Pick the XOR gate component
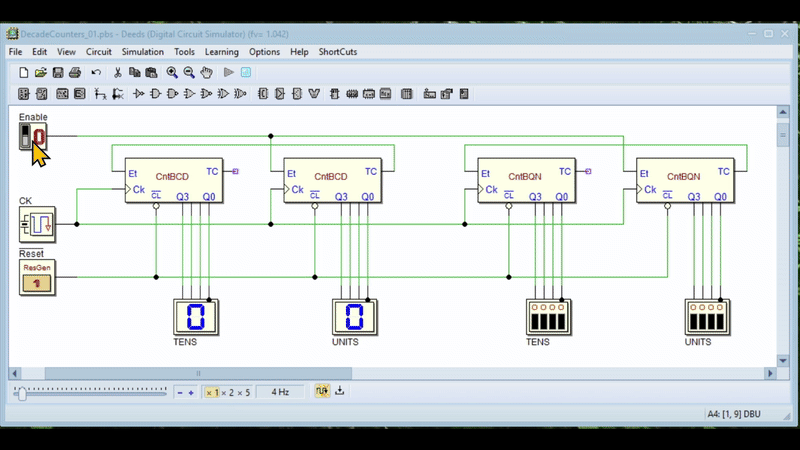Screen dimensions: 800x450 point(223,94)
